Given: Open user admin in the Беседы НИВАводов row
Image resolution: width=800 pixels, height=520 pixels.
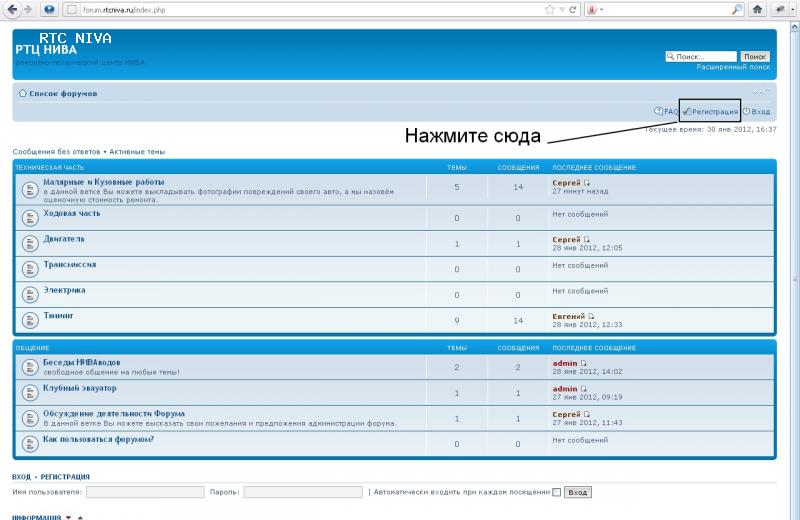Looking at the screenshot, I should [x=565, y=363].
